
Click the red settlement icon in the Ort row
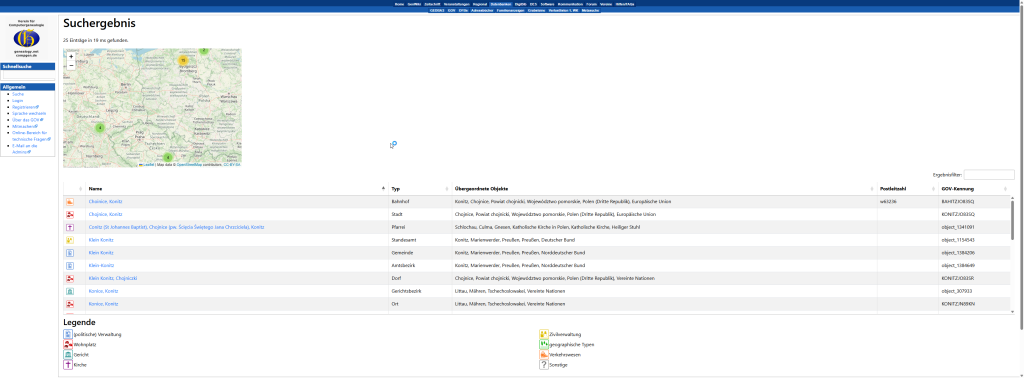(x=70, y=304)
